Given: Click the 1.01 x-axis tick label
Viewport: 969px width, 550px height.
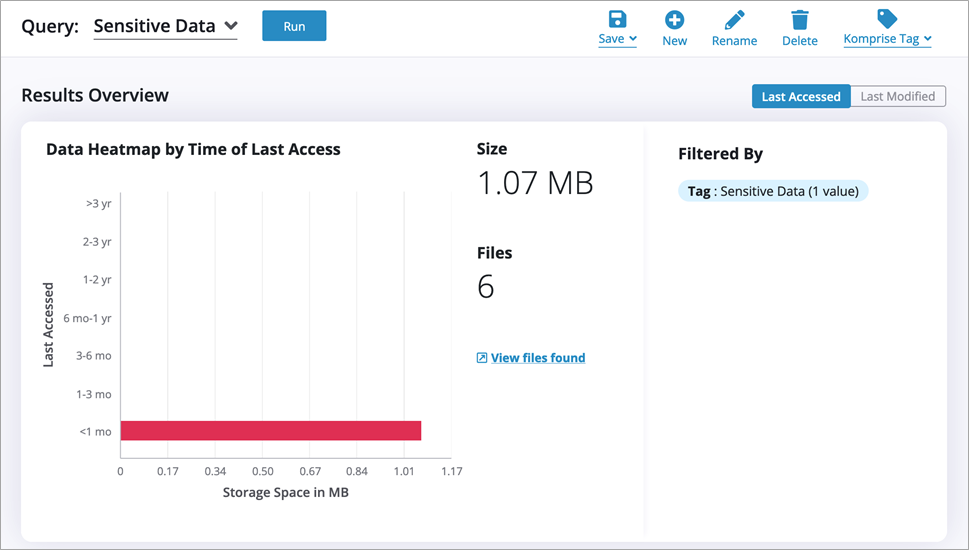Looking at the screenshot, I should click(404, 472).
